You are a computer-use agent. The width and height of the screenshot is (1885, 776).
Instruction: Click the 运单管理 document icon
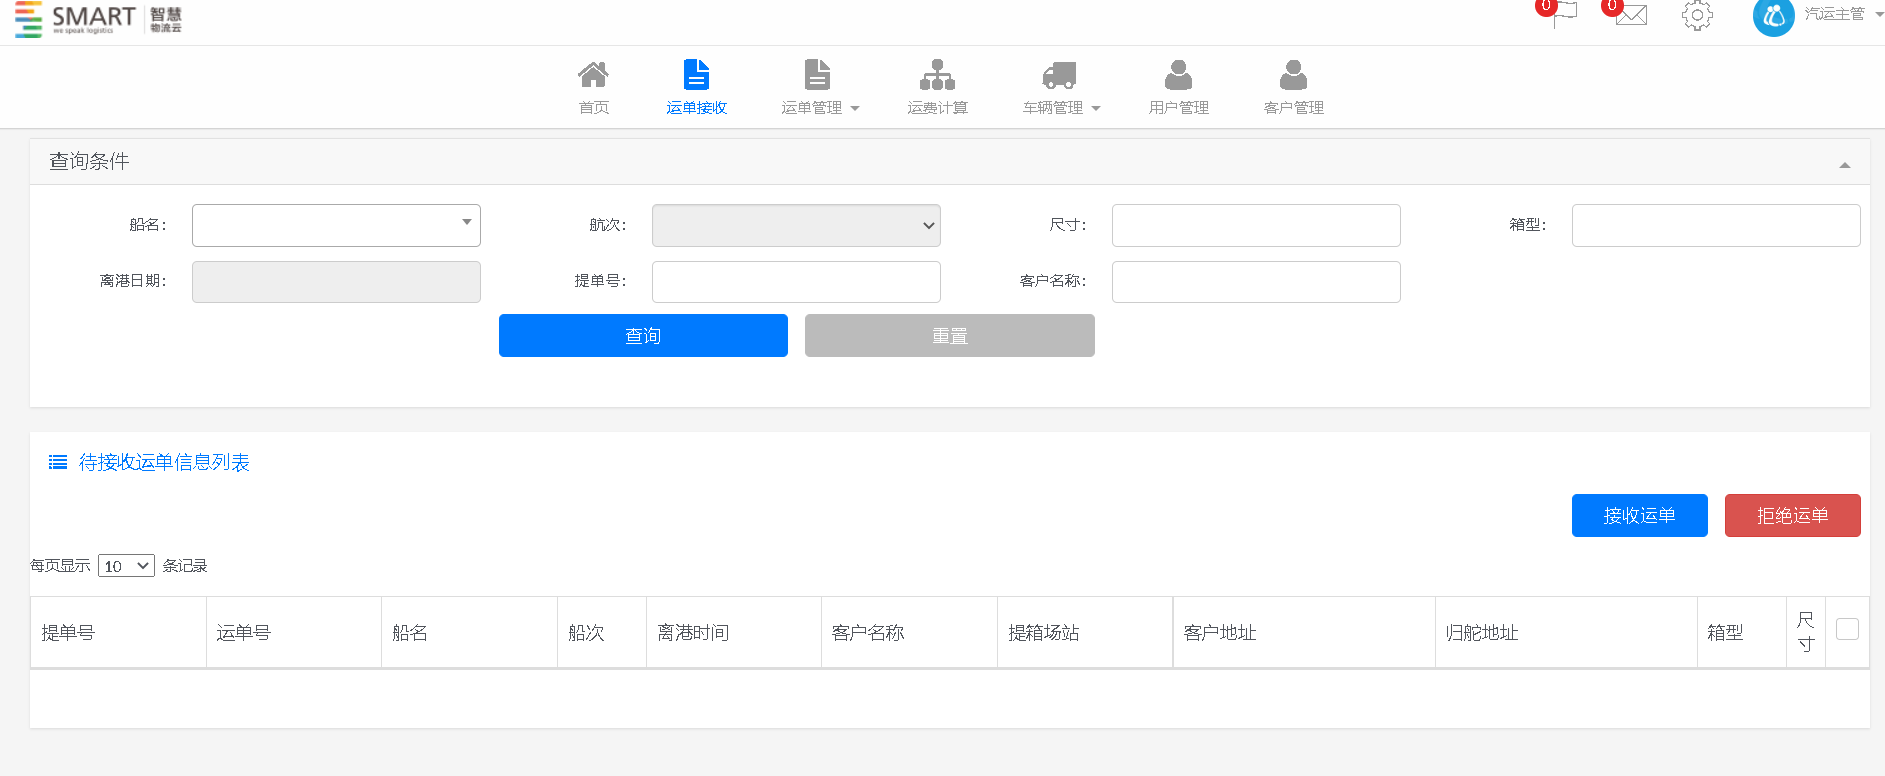tap(818, 75)
